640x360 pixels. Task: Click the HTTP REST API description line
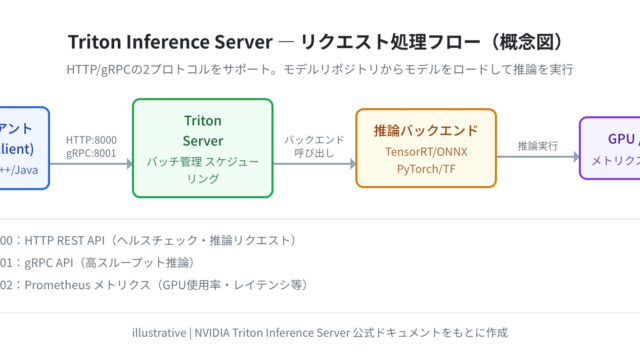click(x=148, y=240)
